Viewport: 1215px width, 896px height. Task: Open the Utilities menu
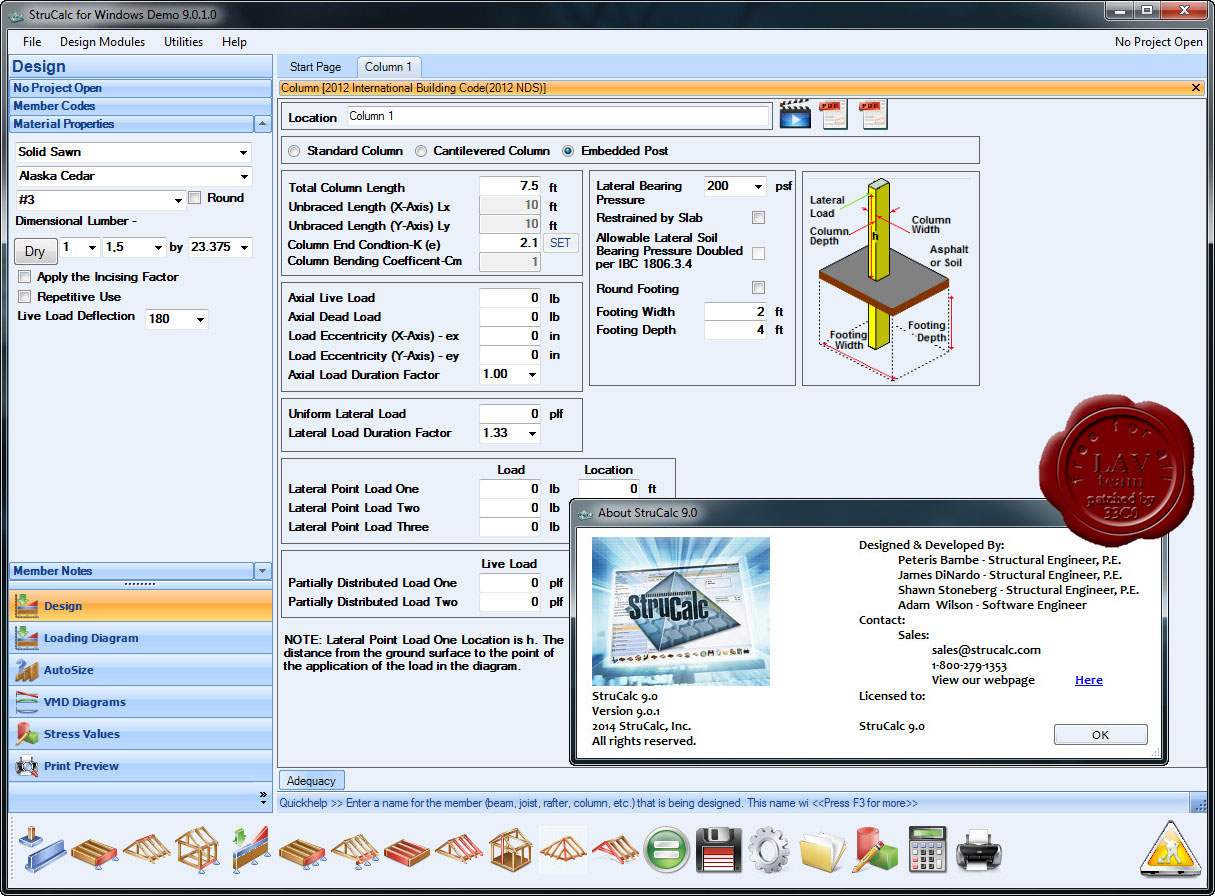tap(184, 42)
